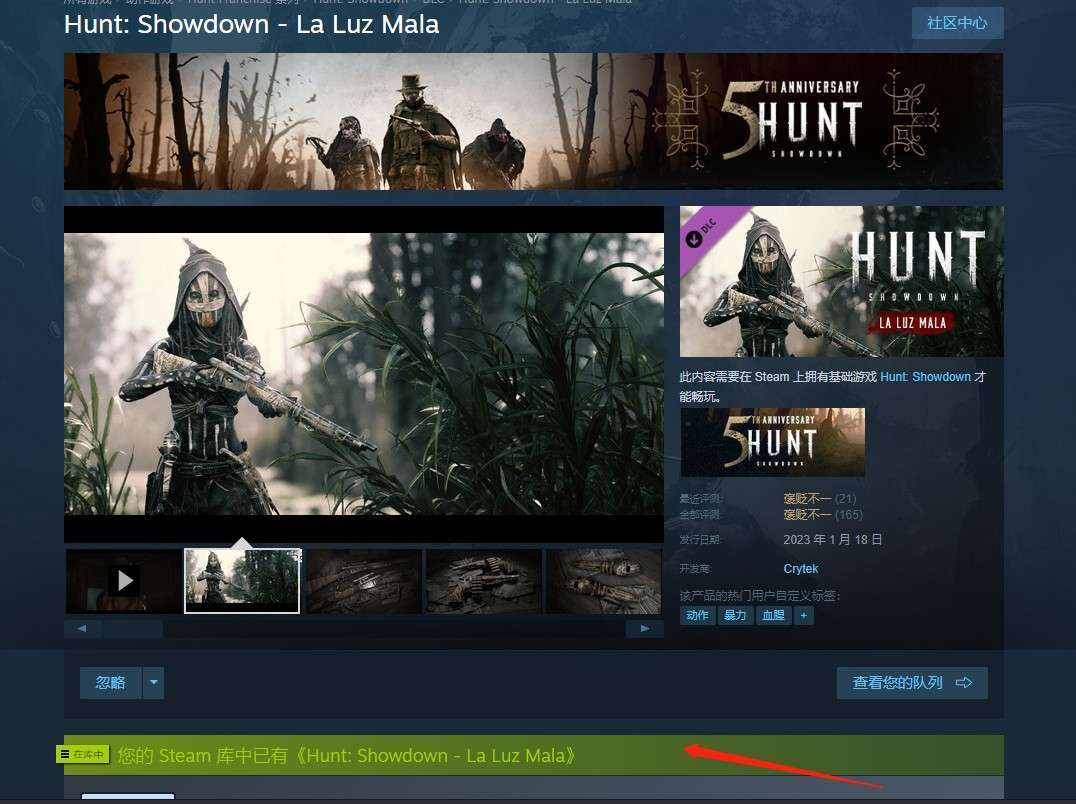Play the video thumbnail in the media strip

pyautogui.click(x=124, y=581)
